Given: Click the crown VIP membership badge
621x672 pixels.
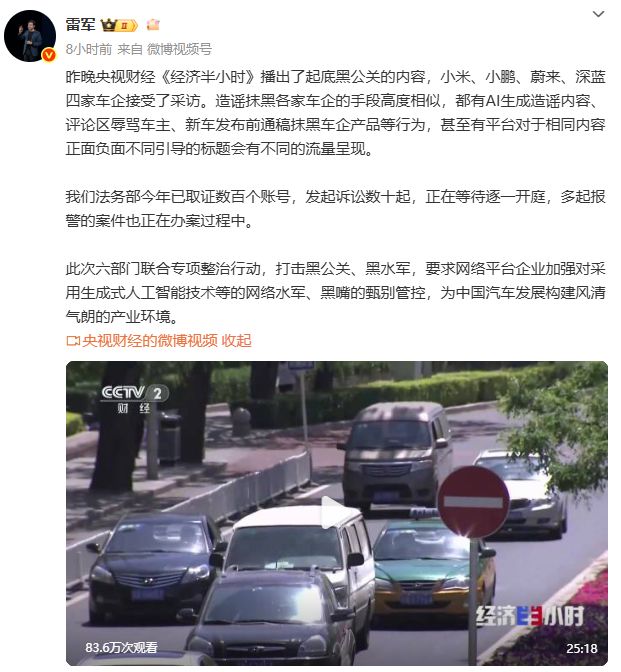Looking at the screenshot, I should [119, 25].
